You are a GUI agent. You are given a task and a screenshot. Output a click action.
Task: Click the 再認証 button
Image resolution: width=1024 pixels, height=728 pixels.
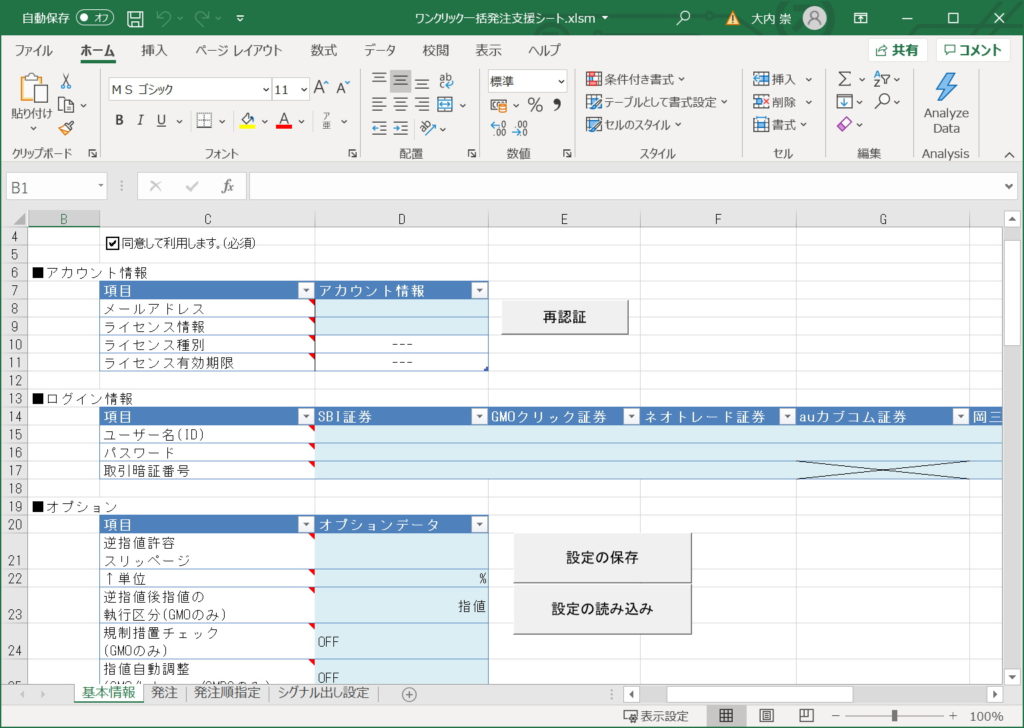564,317
